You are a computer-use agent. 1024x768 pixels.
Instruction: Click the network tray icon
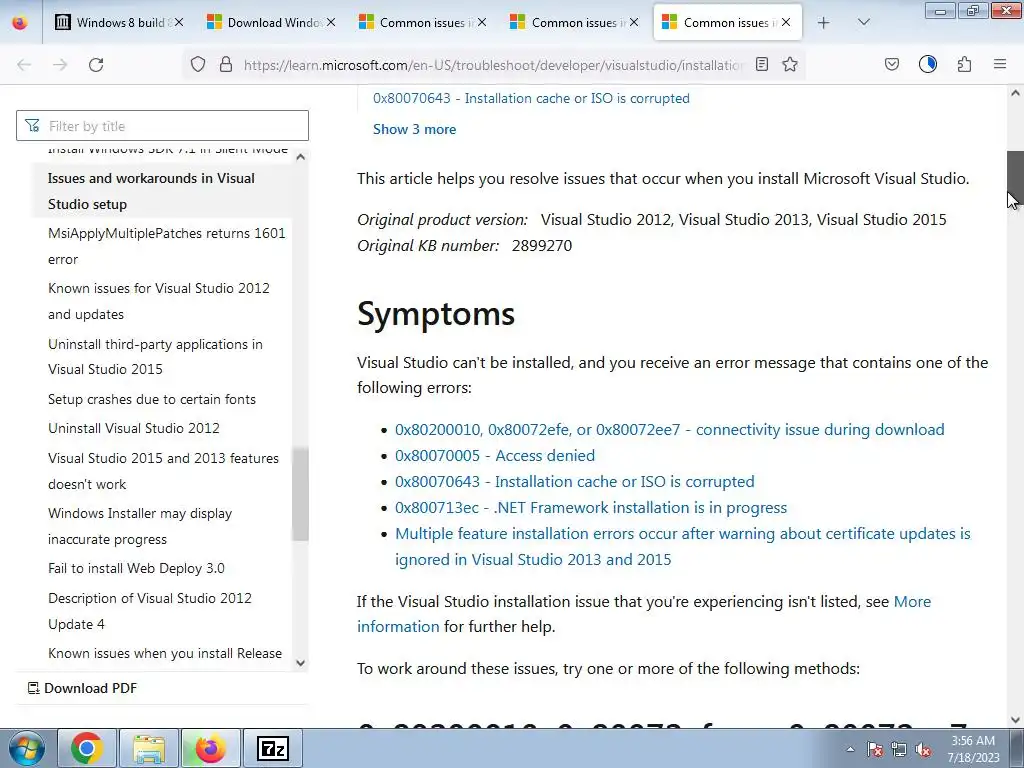click(x=899, y=749)
